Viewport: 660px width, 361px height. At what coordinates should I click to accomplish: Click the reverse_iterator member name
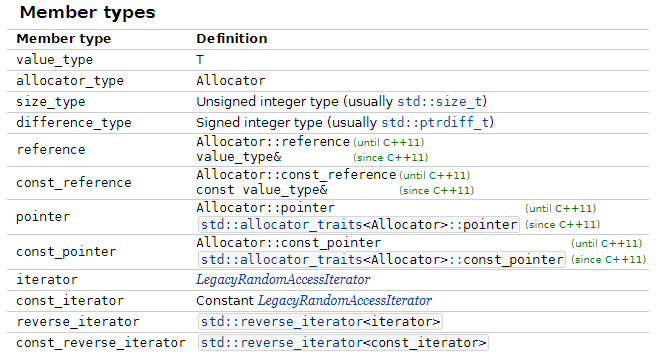tap(78, 322)
